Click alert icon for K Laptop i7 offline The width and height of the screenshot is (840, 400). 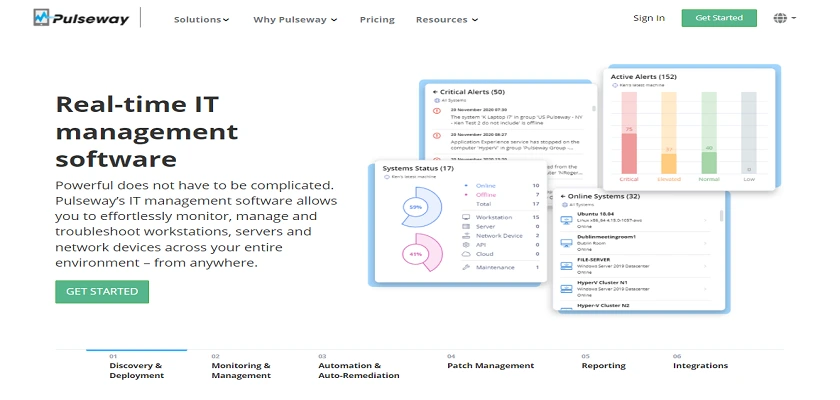(437, 110)
